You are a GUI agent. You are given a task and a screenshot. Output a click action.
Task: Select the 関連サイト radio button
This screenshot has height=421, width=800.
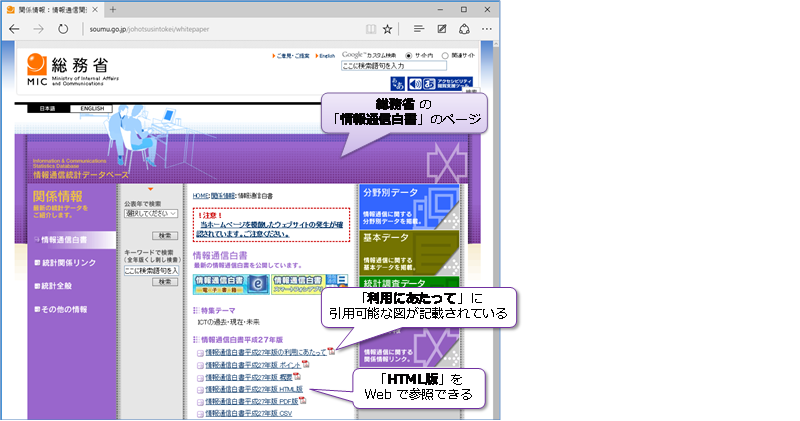click(x=445, y=55)
